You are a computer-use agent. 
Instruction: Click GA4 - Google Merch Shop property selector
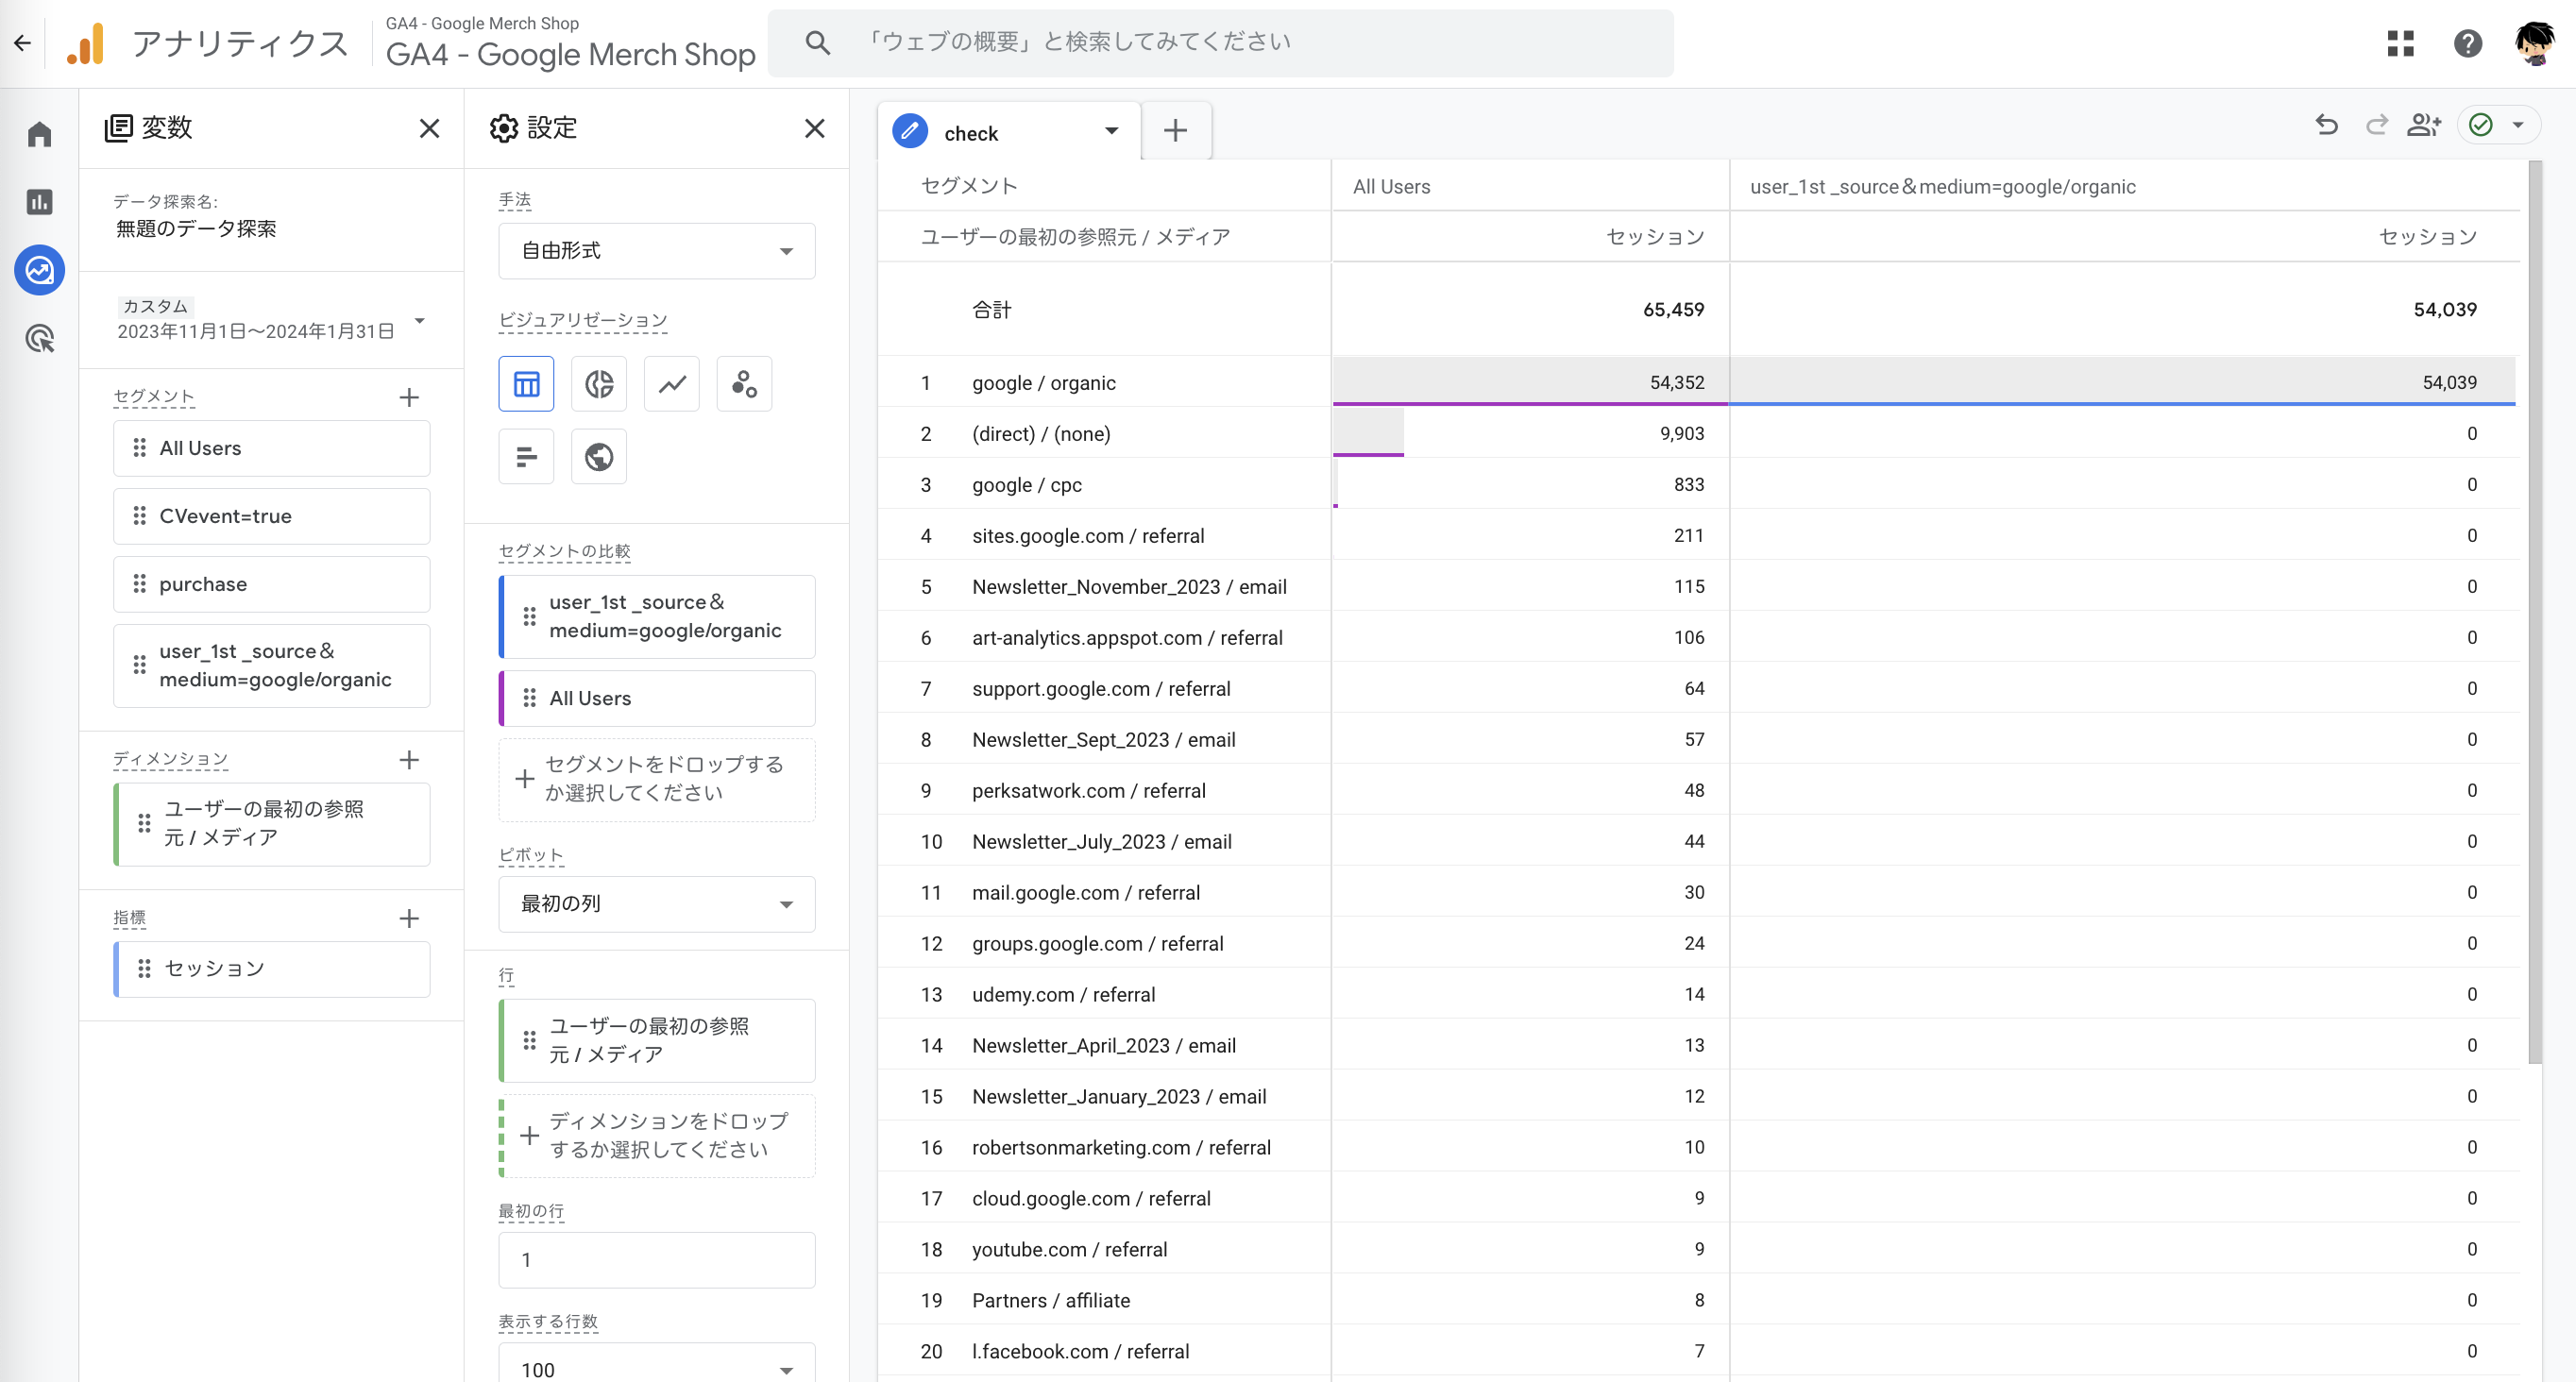[570, 42]
